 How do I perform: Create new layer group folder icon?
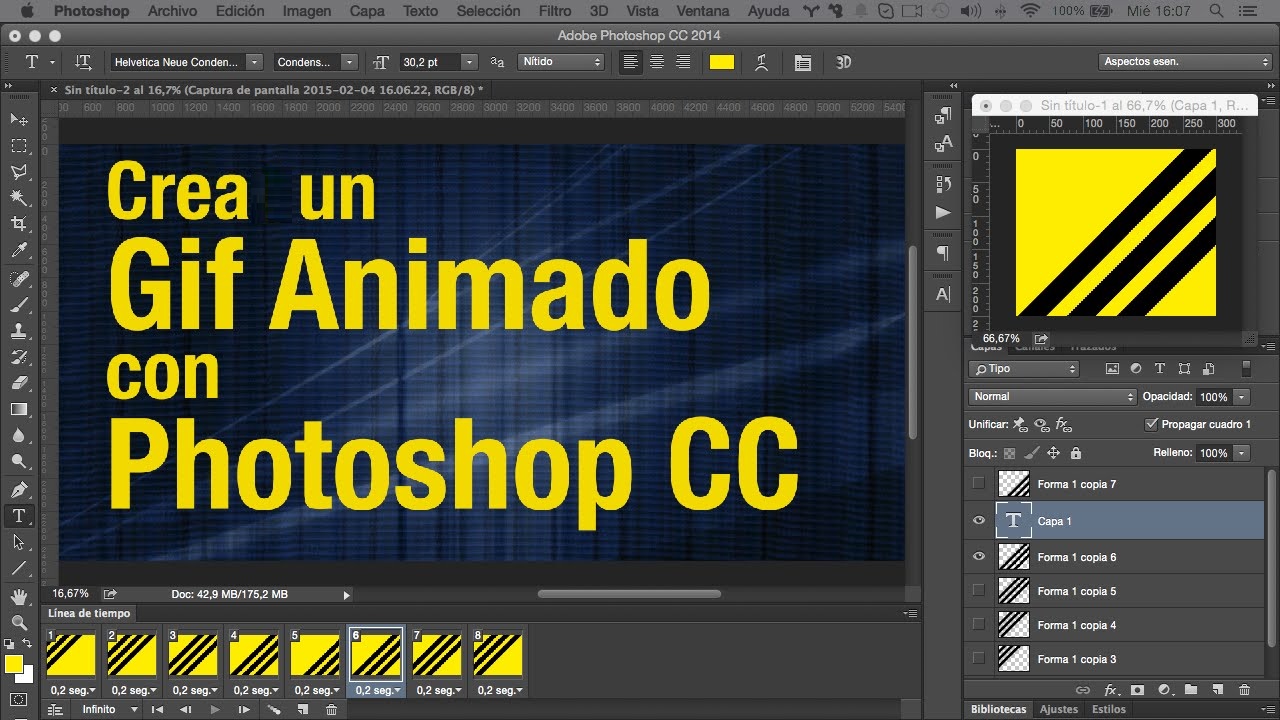1190,690
